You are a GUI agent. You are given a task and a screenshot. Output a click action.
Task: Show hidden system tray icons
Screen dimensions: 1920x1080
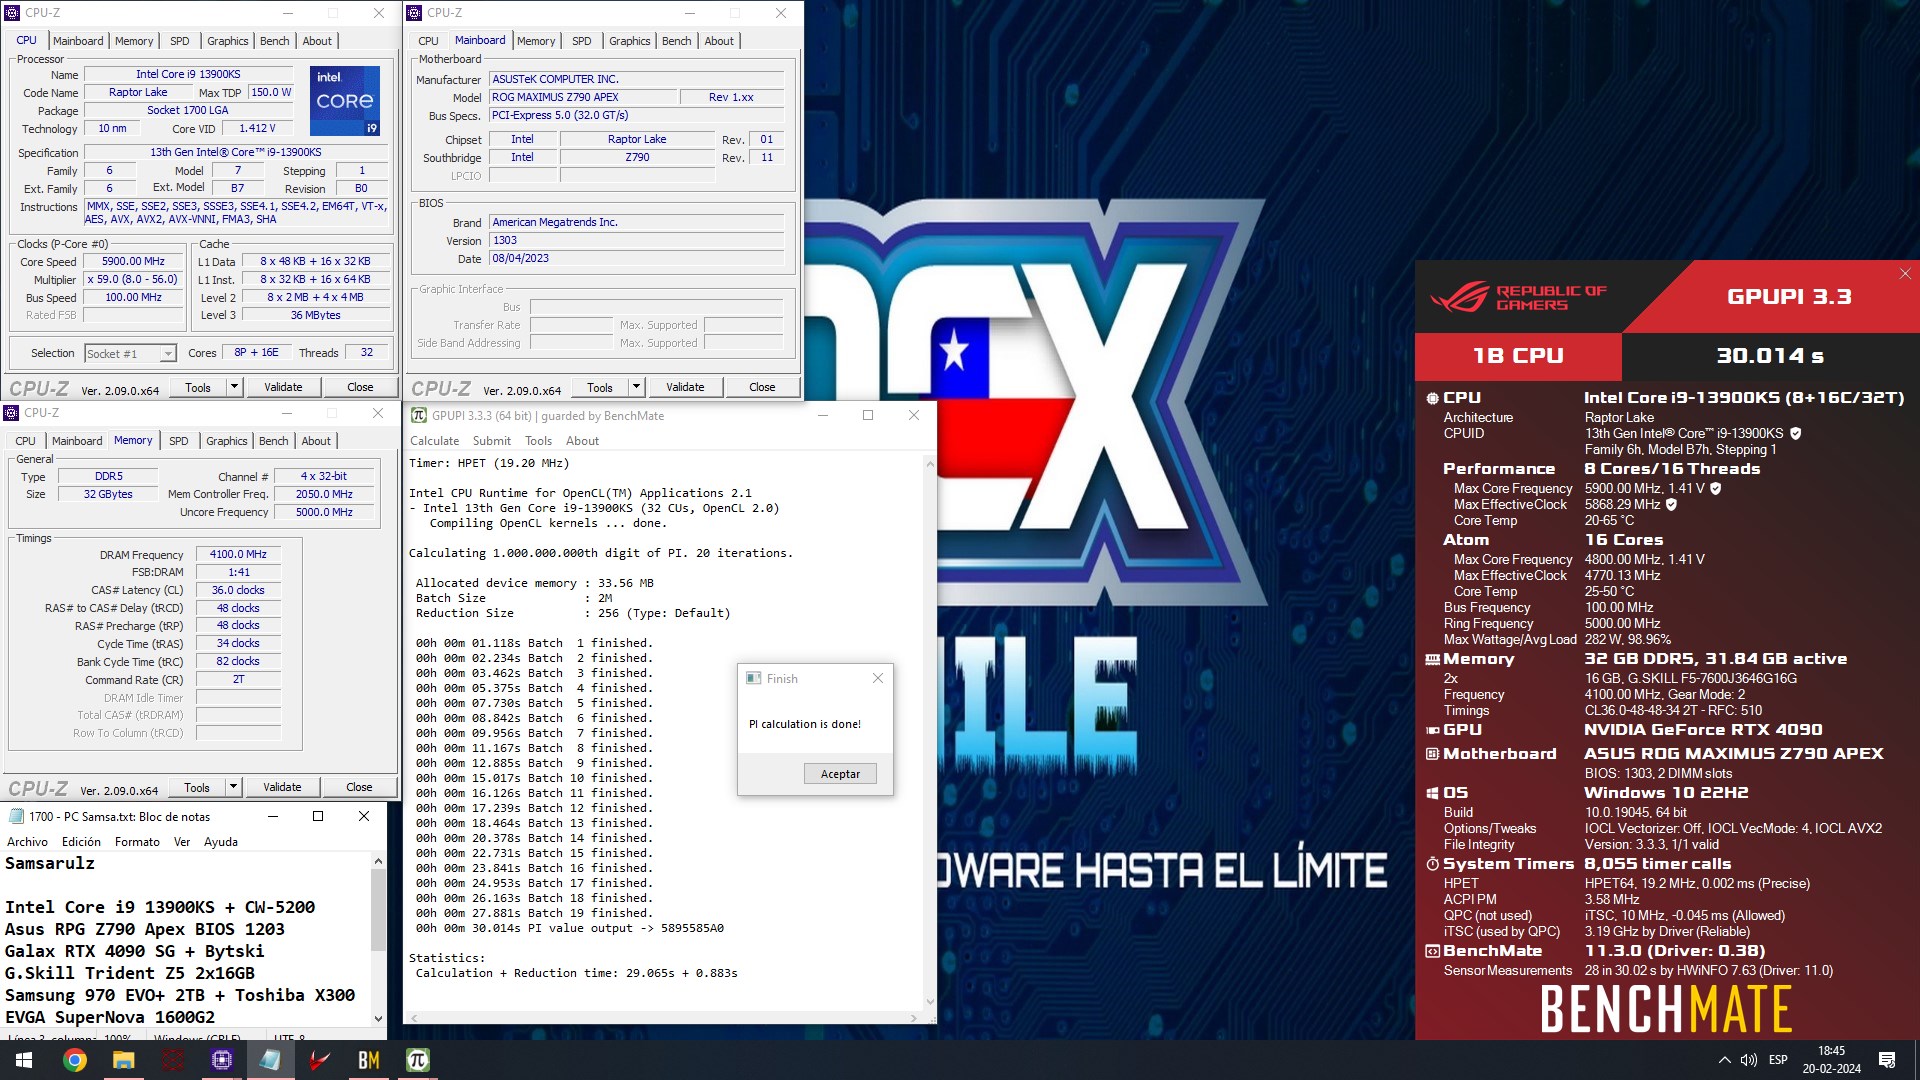coord(1724,1060)
